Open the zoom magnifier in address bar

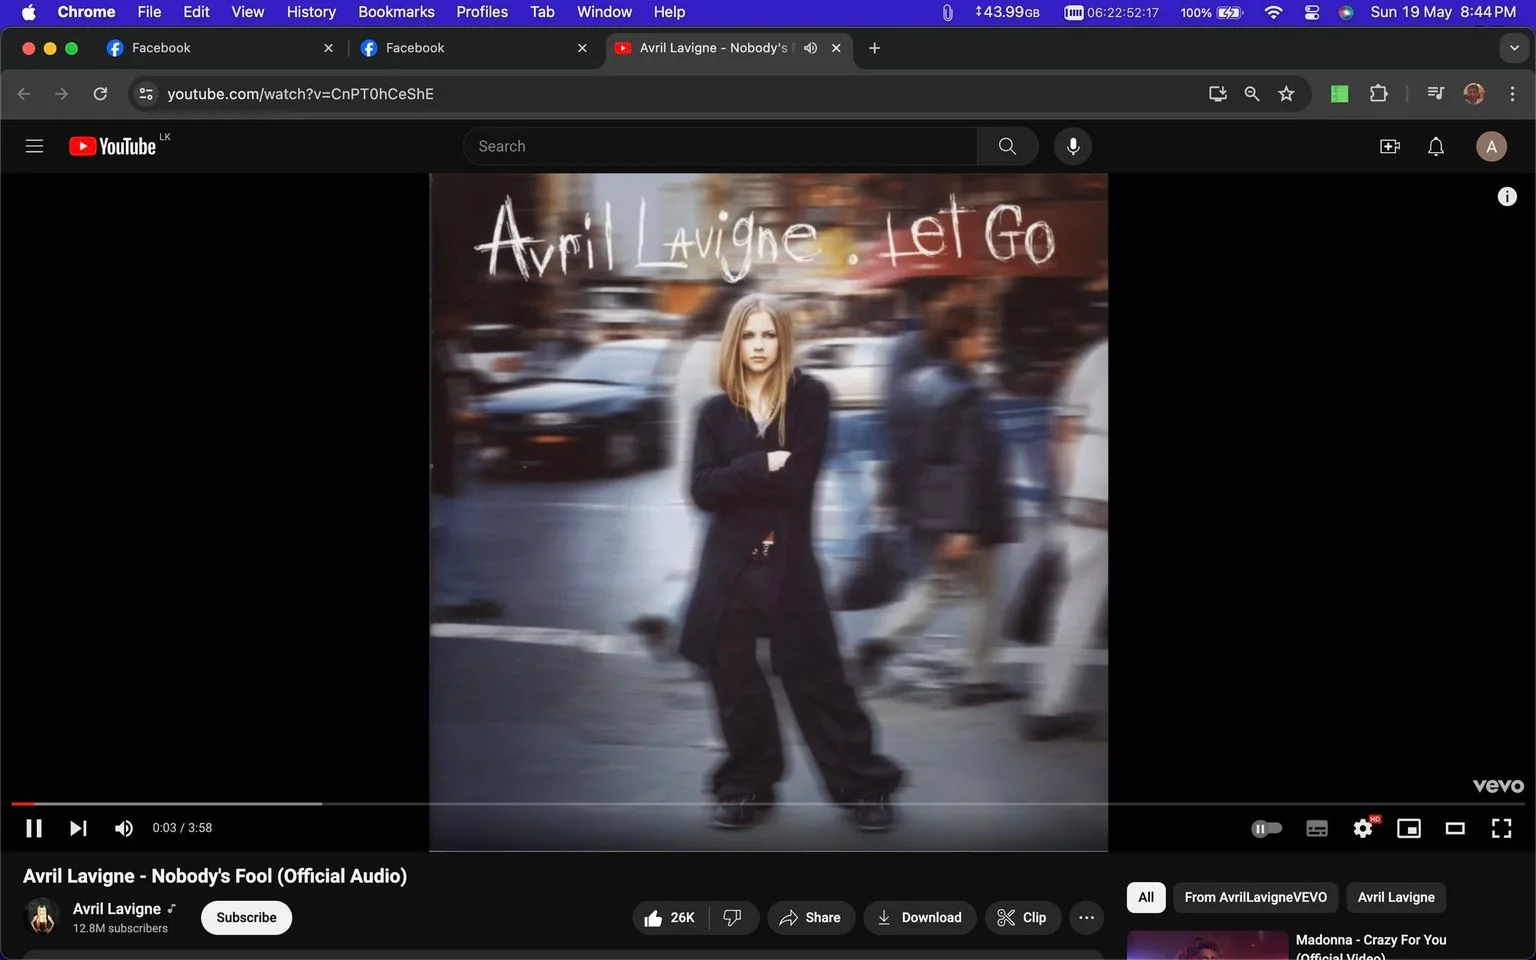[1252, 94]
